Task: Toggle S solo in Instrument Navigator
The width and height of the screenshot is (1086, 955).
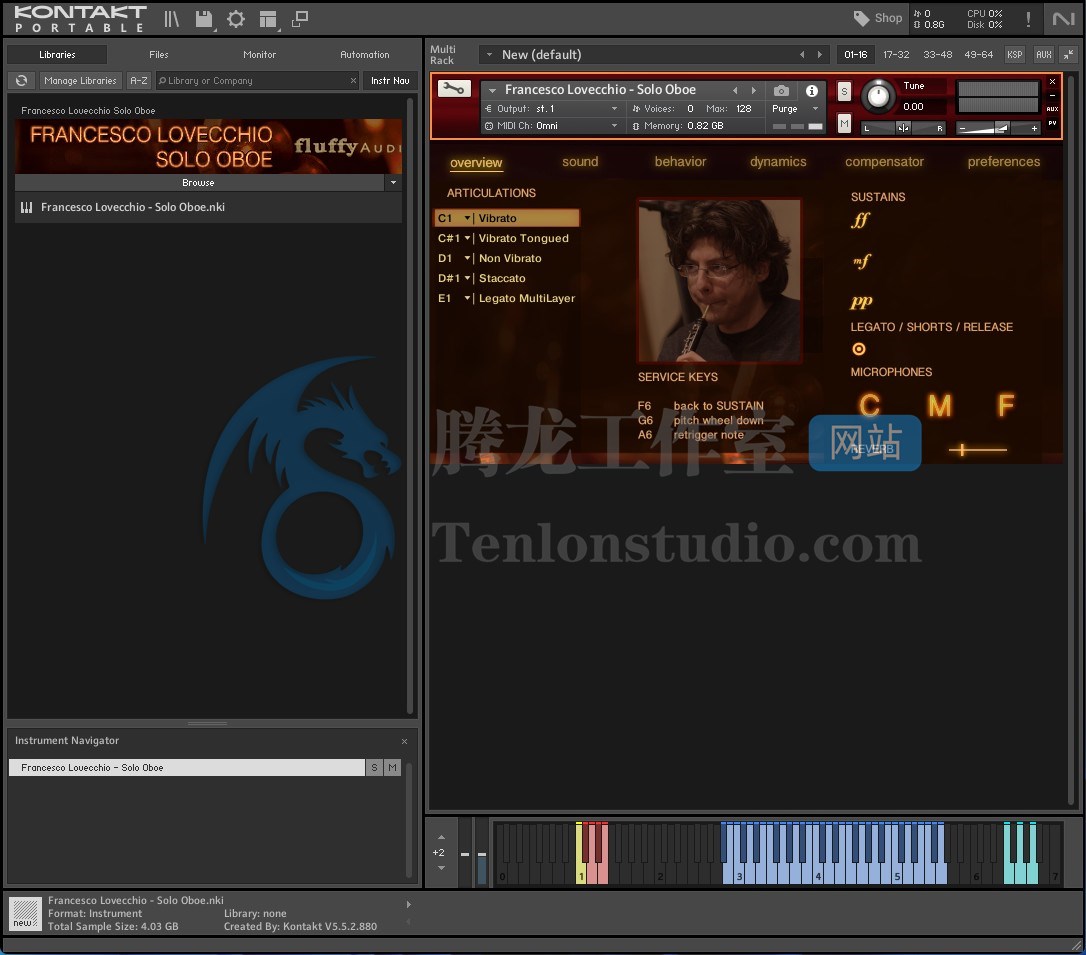Action: 374,767
